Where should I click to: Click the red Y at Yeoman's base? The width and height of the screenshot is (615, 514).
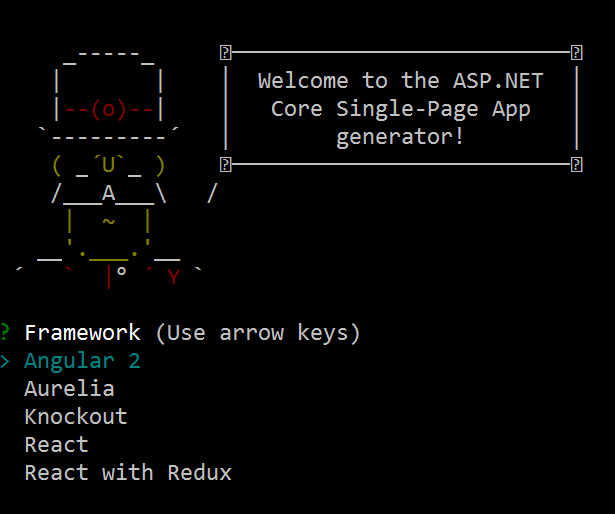coord(173,277)
